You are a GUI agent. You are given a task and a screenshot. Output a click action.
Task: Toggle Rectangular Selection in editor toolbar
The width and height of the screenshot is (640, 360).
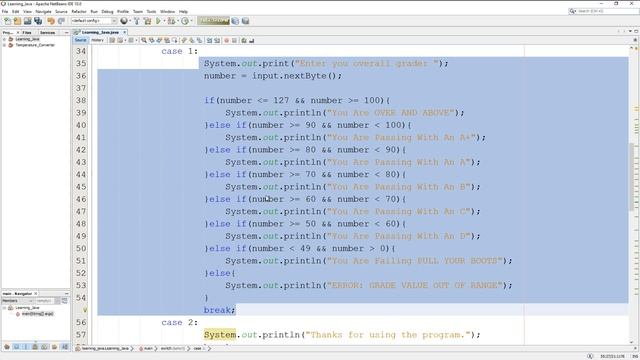coord(175,40)
